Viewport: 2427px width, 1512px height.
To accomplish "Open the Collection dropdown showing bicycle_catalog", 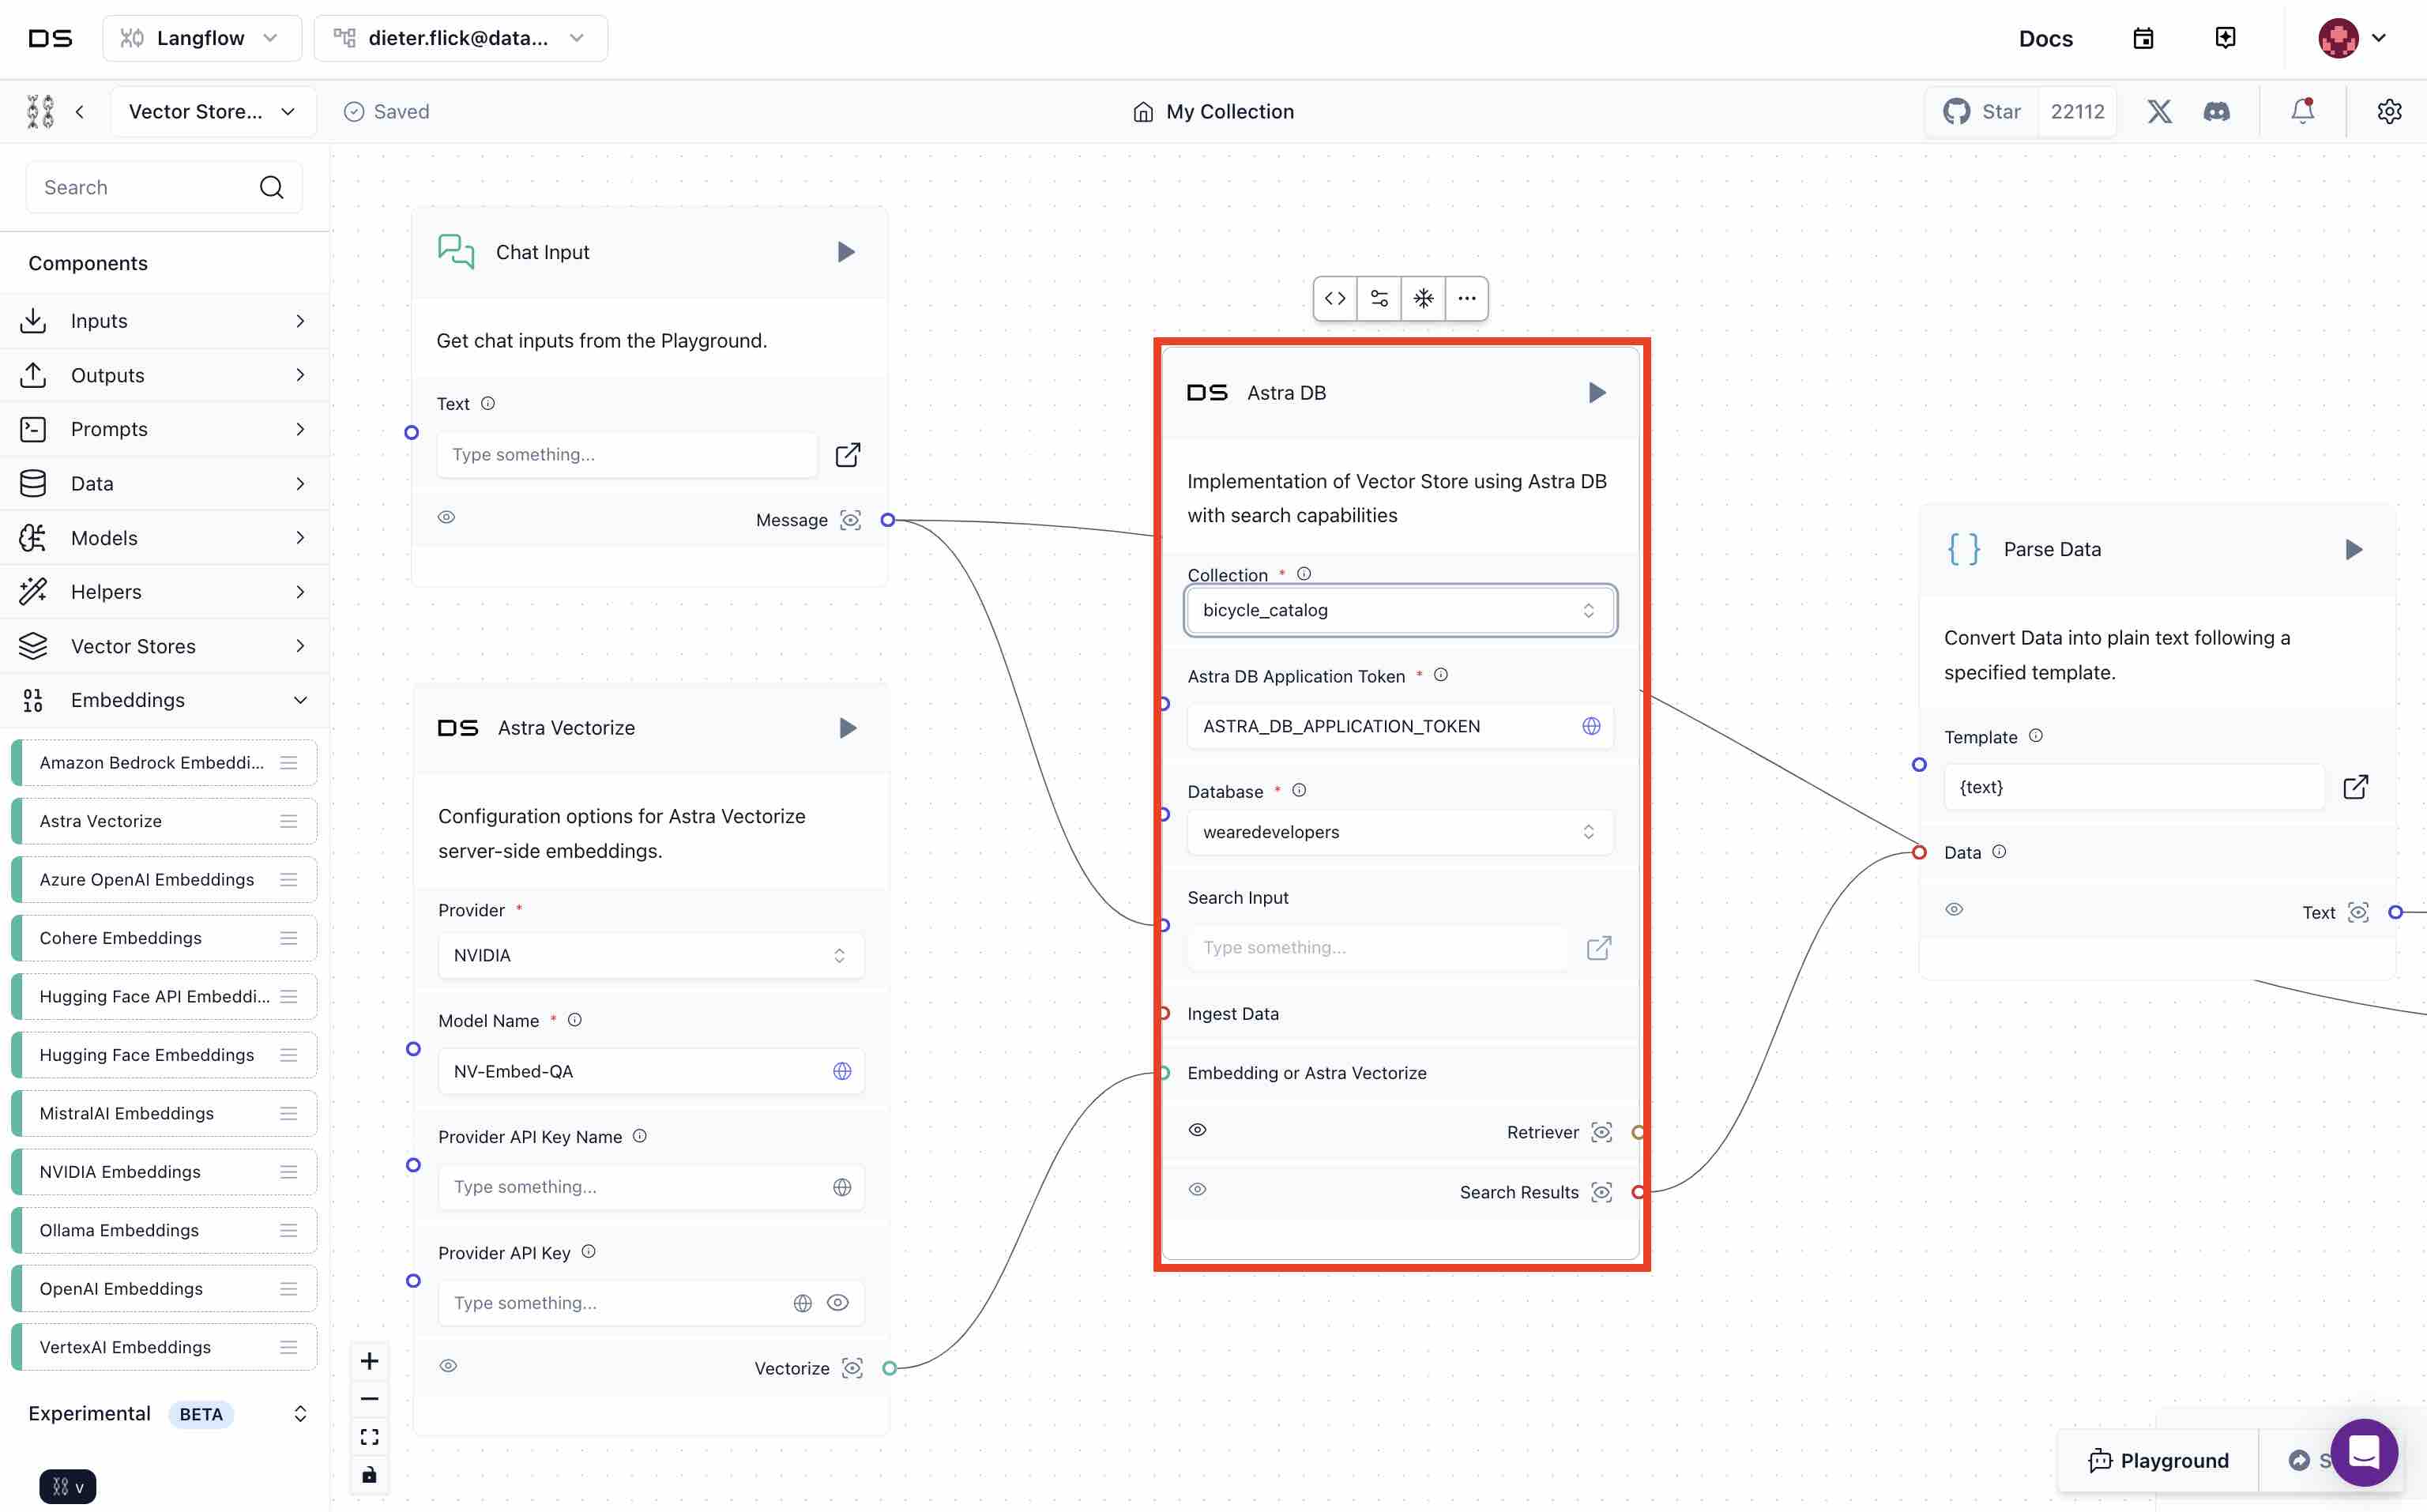I will tap(1399, 610).
